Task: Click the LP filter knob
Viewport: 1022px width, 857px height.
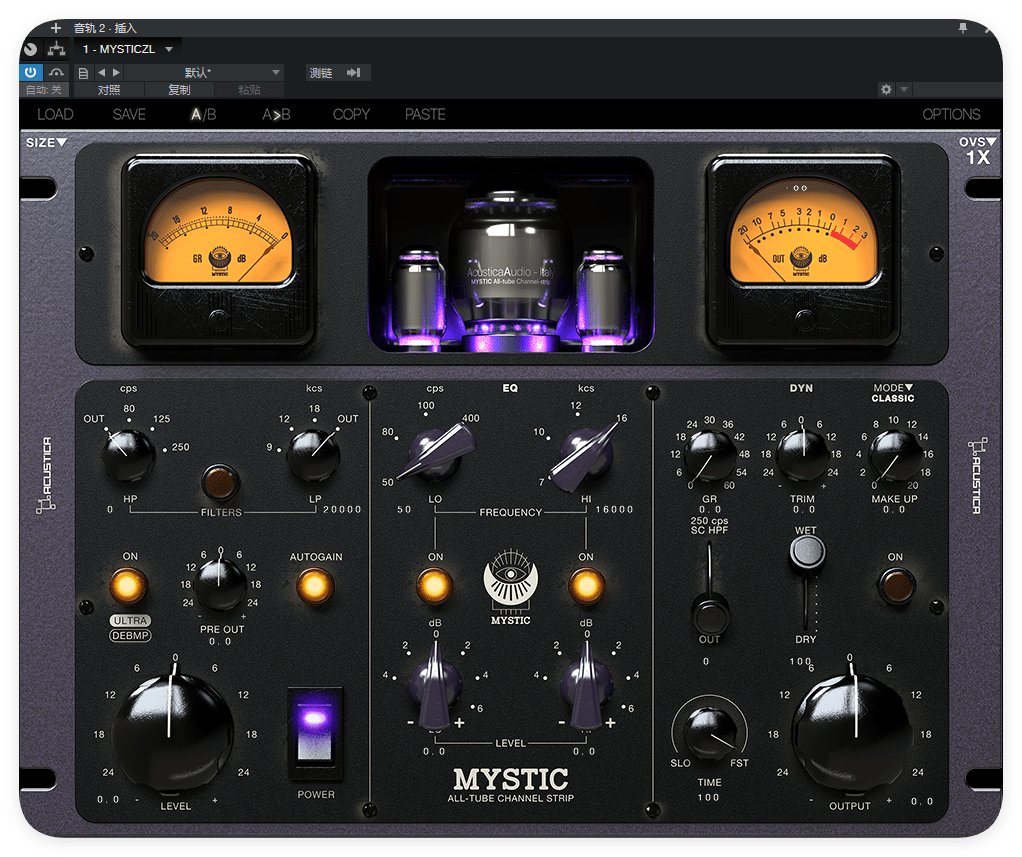Action: pyautogui.click(x=314, y=454)
